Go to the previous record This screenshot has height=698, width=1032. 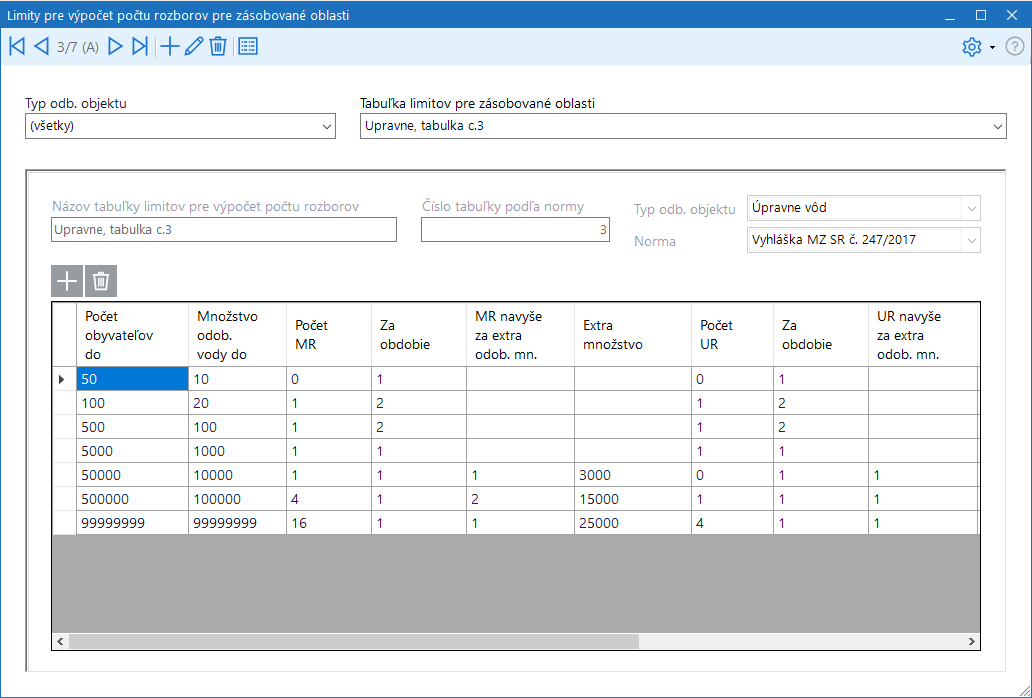pyautogui.click(x=41, y=46)
